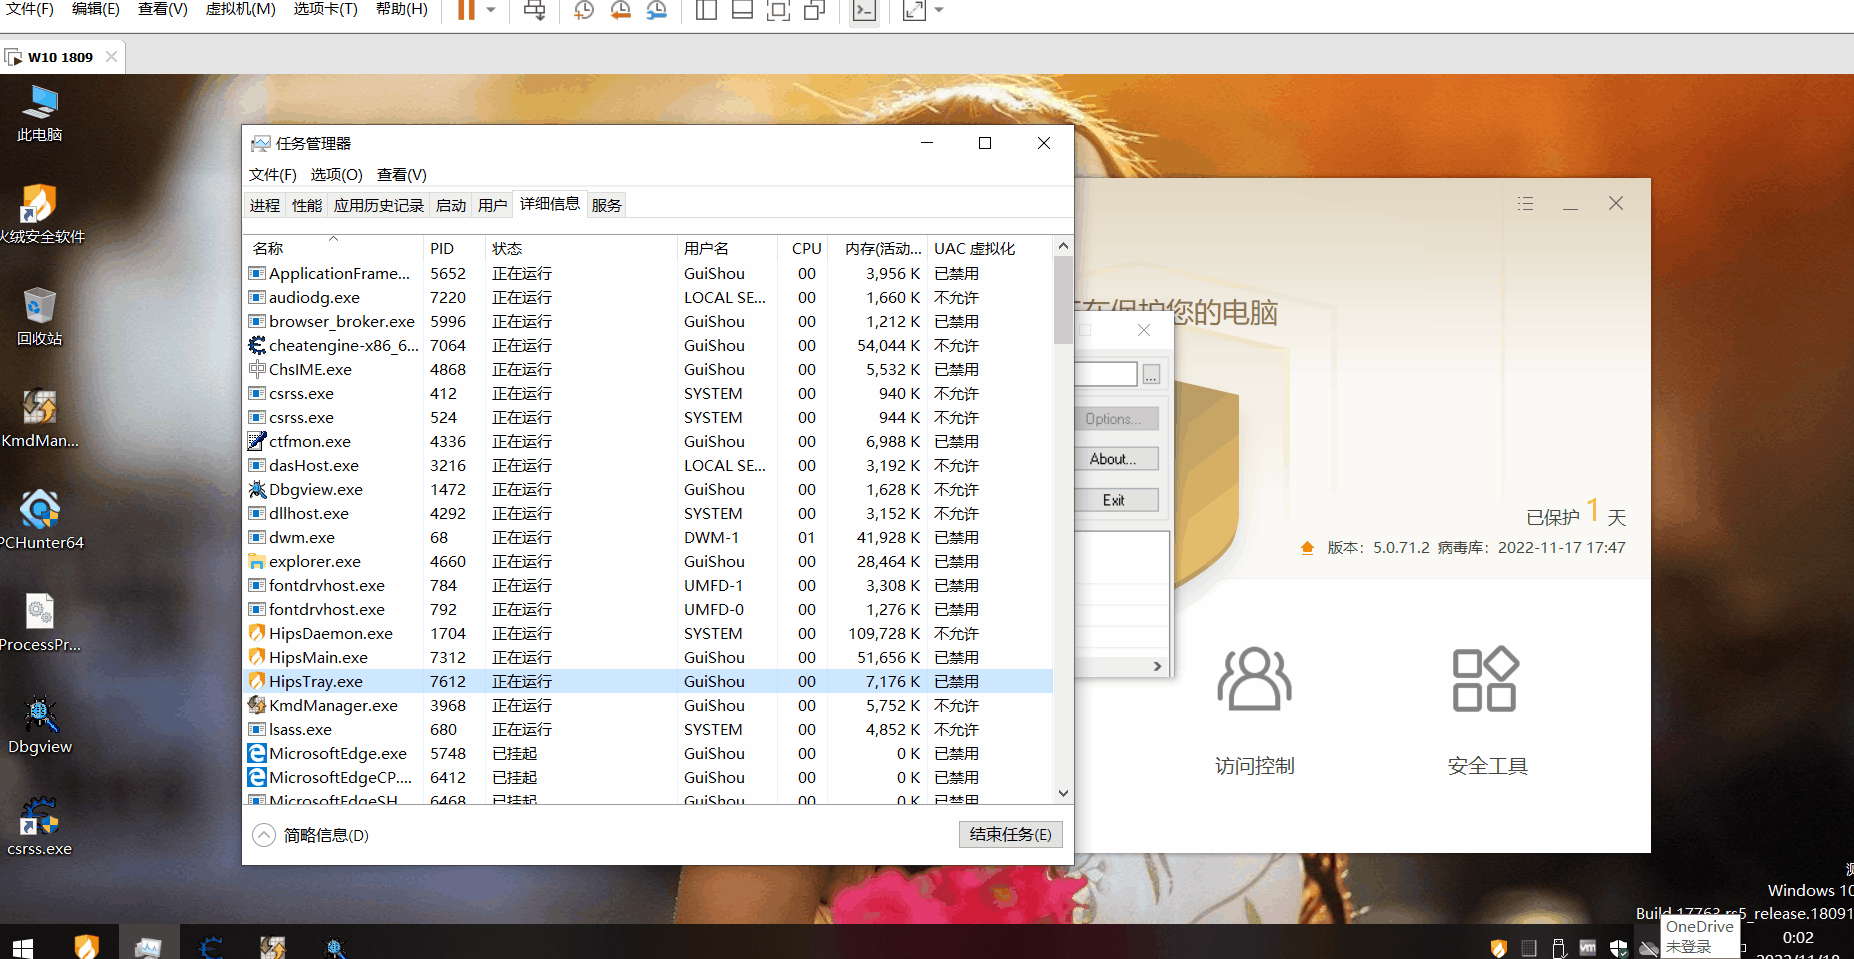
Task: Click the small browse "..." button
Action: 1151,375
